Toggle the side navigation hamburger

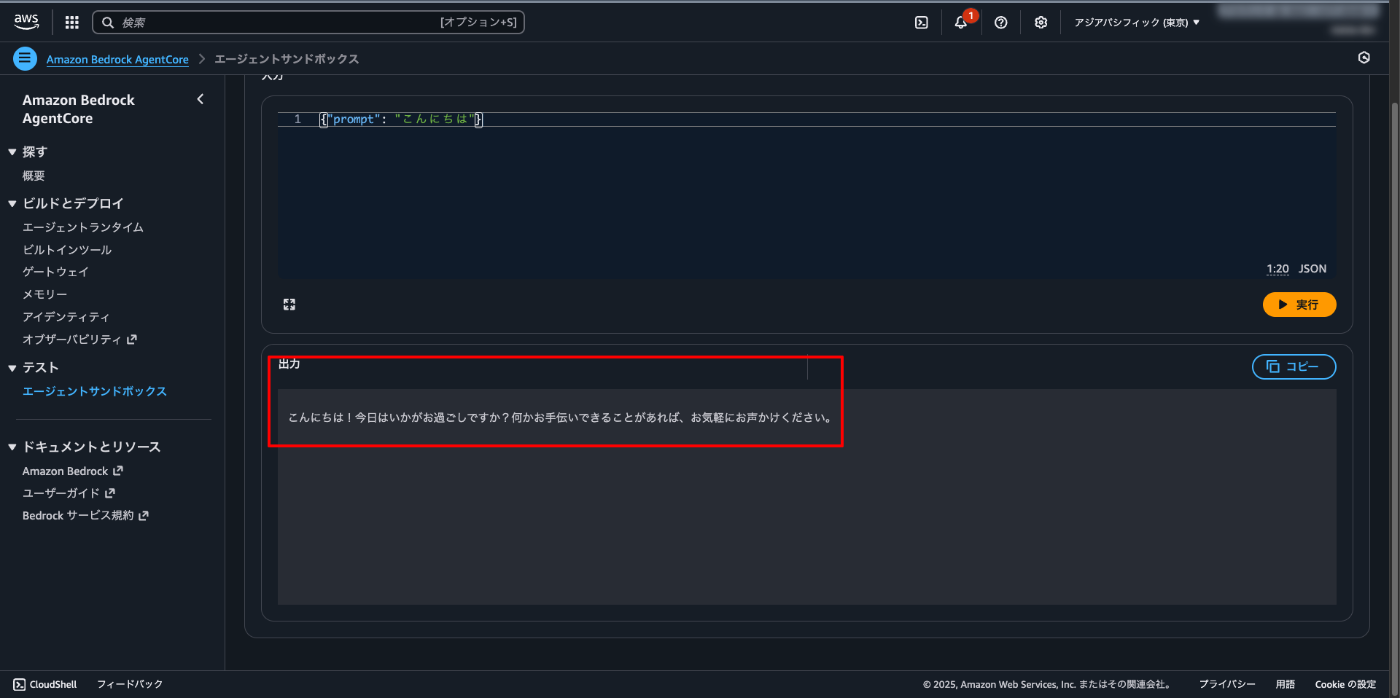[25, 59]
